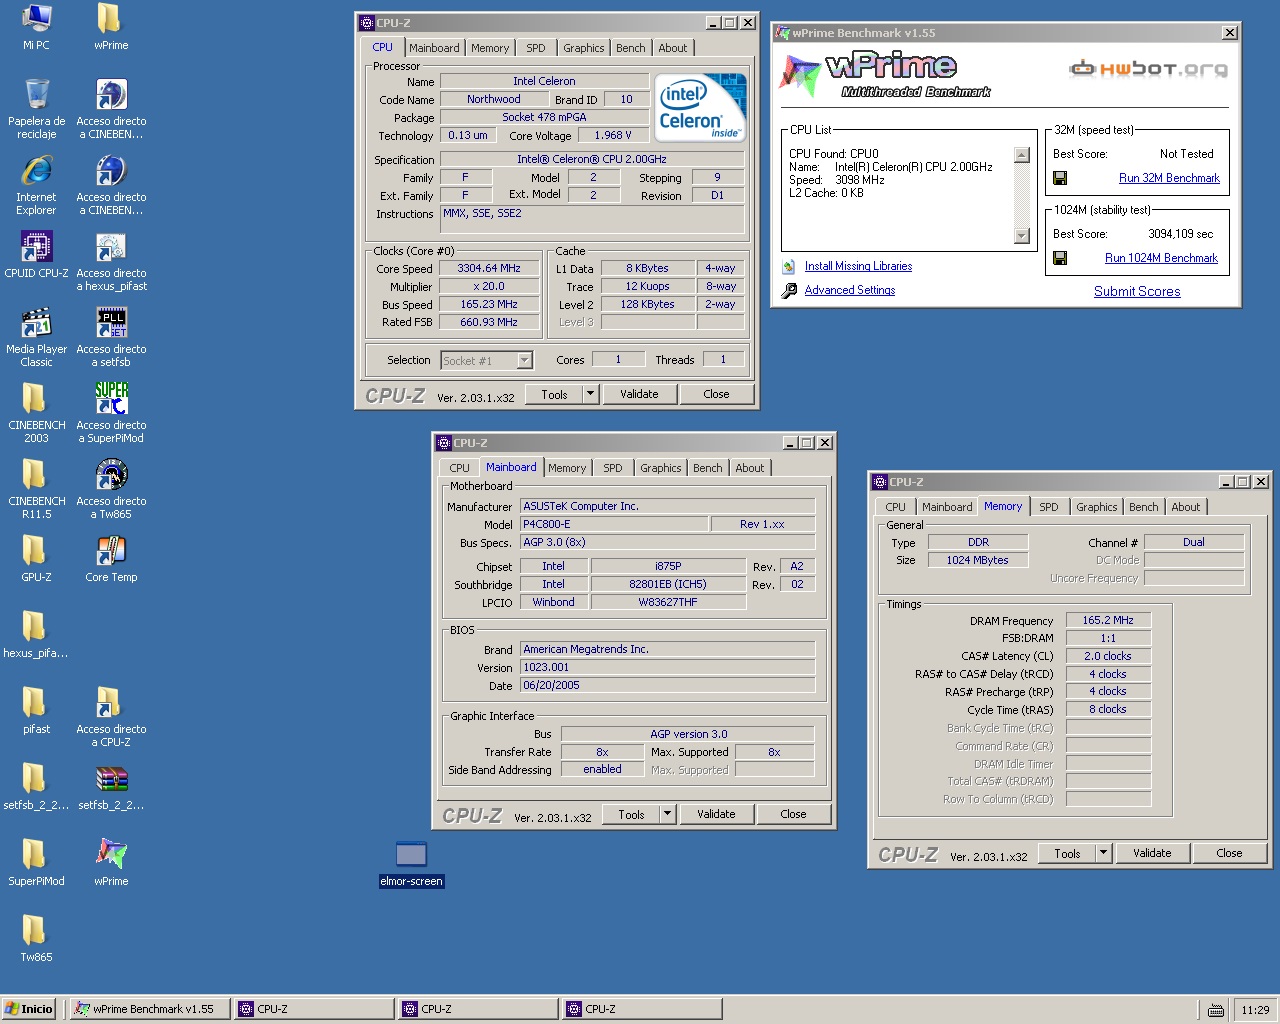
Task: Click save icon for 1024M benchmark score
Action: tap(1060, 258)
